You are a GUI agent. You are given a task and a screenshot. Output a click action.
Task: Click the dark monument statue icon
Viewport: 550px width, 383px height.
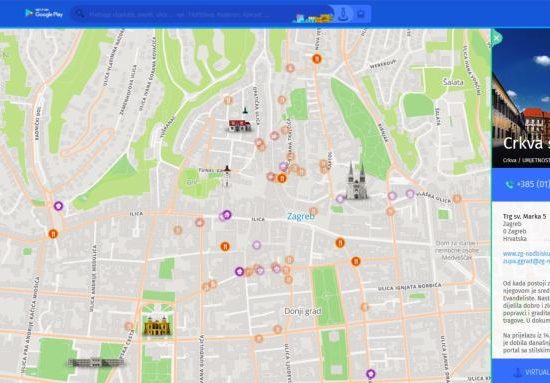245,110
